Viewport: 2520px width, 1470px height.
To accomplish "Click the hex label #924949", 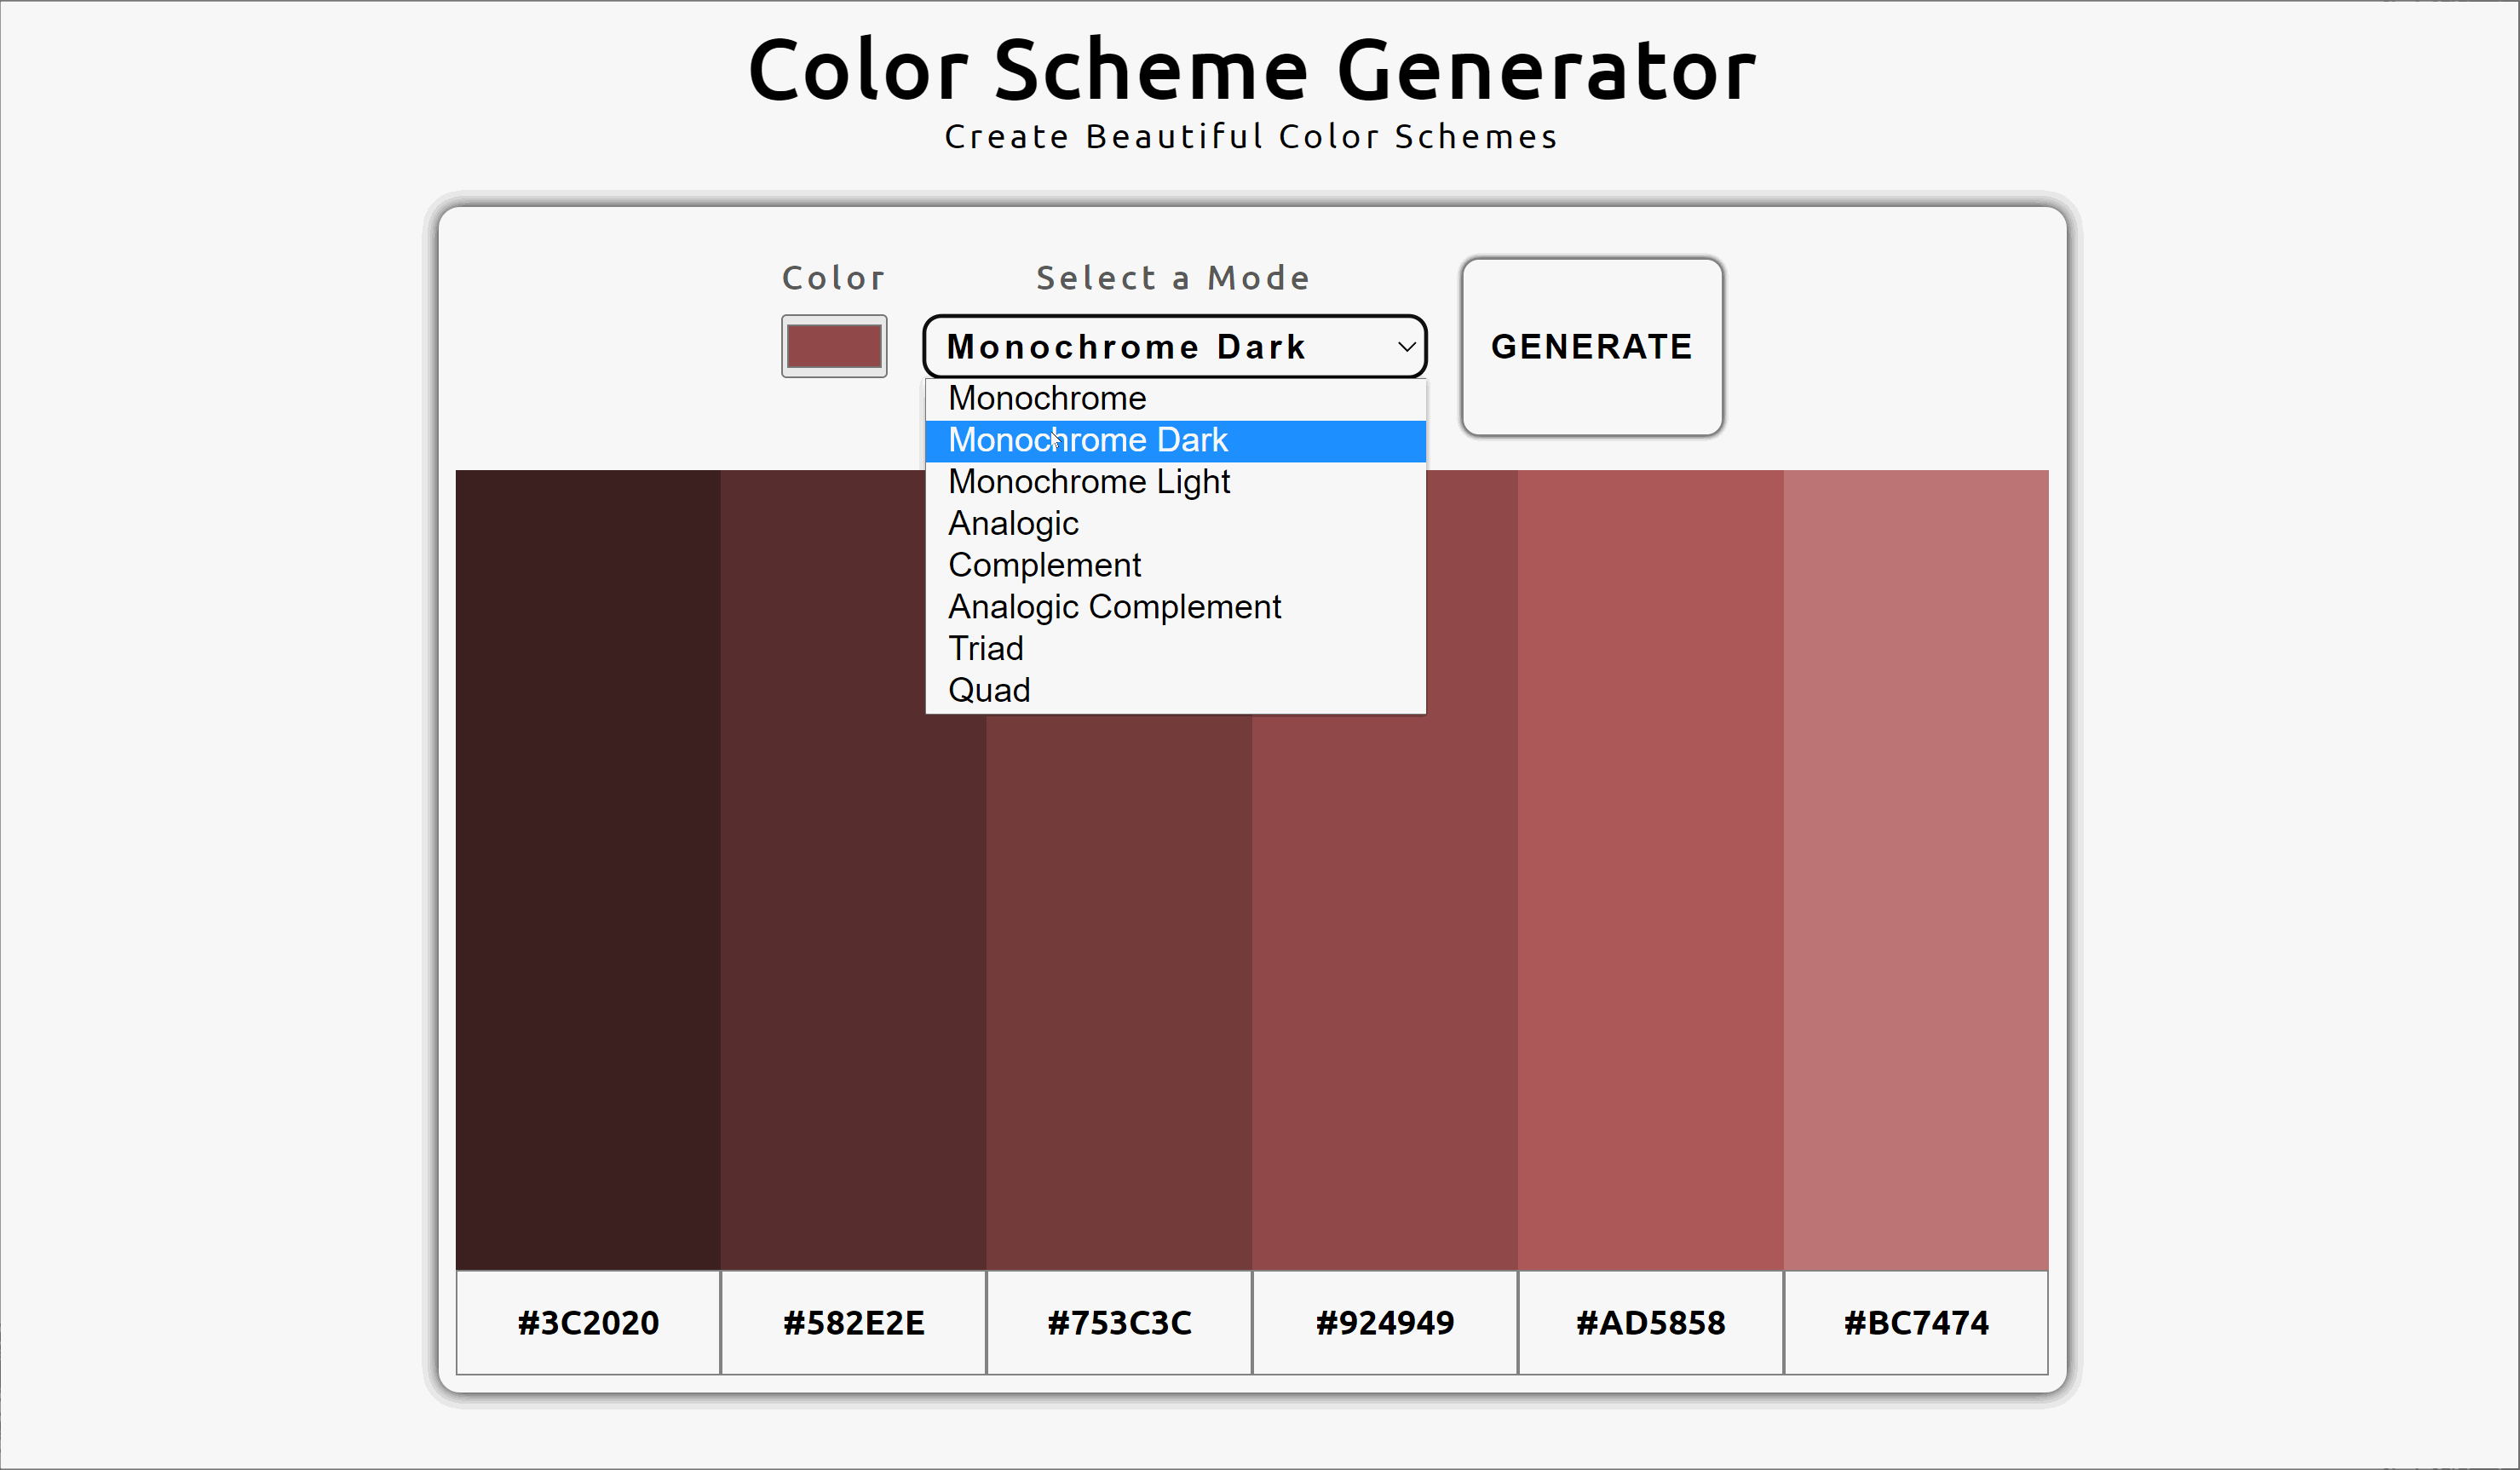I will (1384, 1322).
